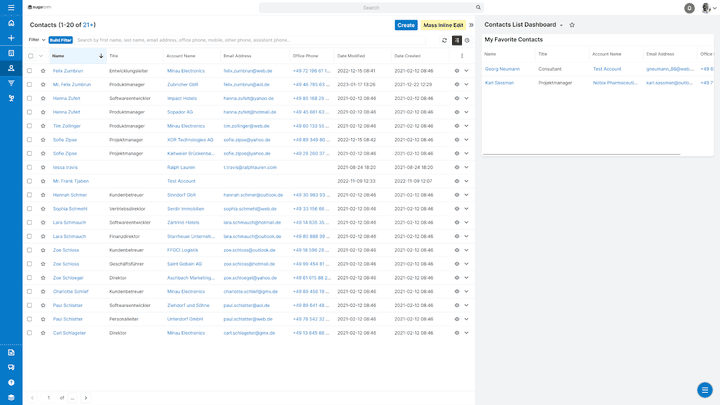Check the Mr. Frank Tjaben row

pos(29,181)
